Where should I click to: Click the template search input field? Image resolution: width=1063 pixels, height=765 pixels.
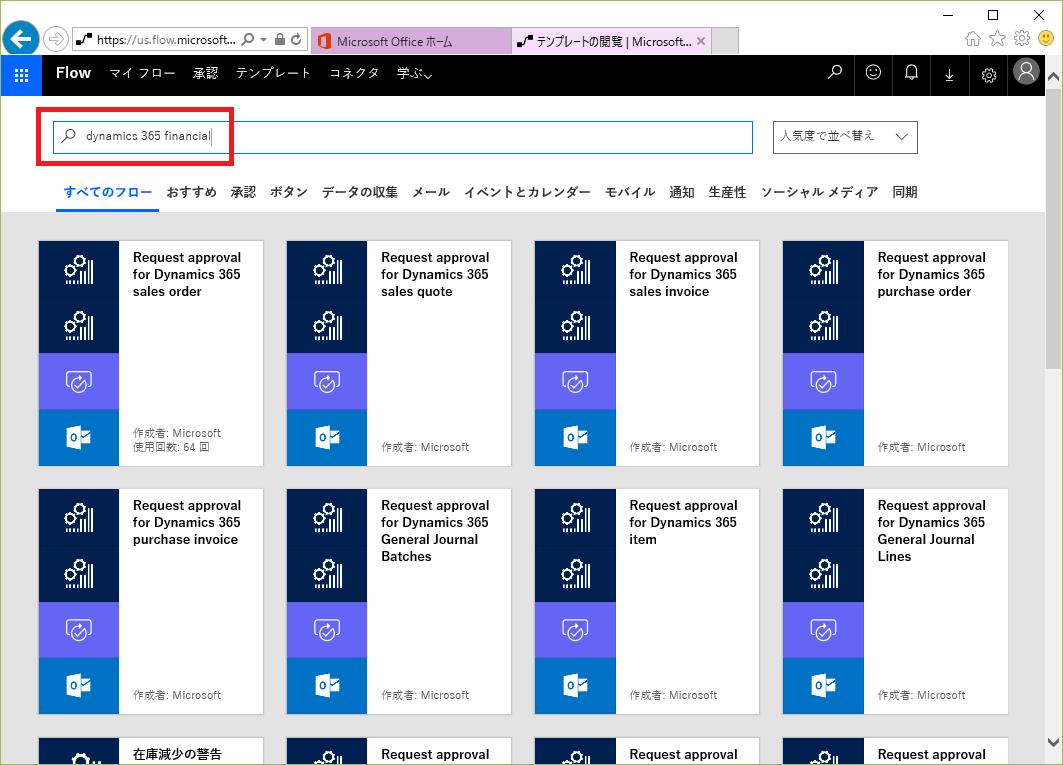pyautogui.click(x=403, y=137)
